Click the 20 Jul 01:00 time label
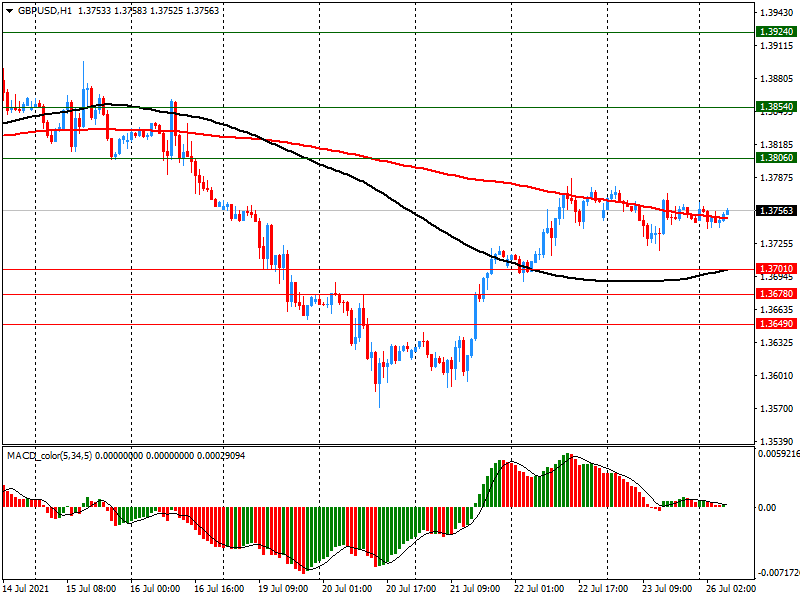Viewport: 800px width, 600px height. pos(347,589)
